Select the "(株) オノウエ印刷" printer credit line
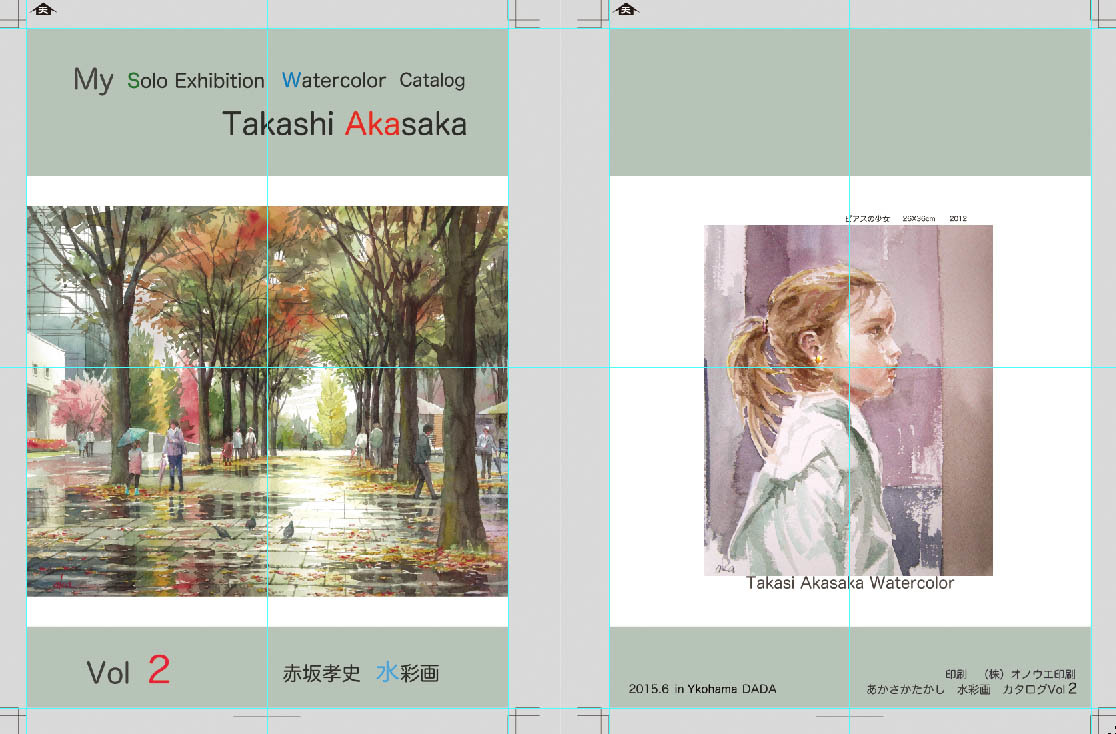Screen dimensions: 1116x734 [x=1010, y=673]
